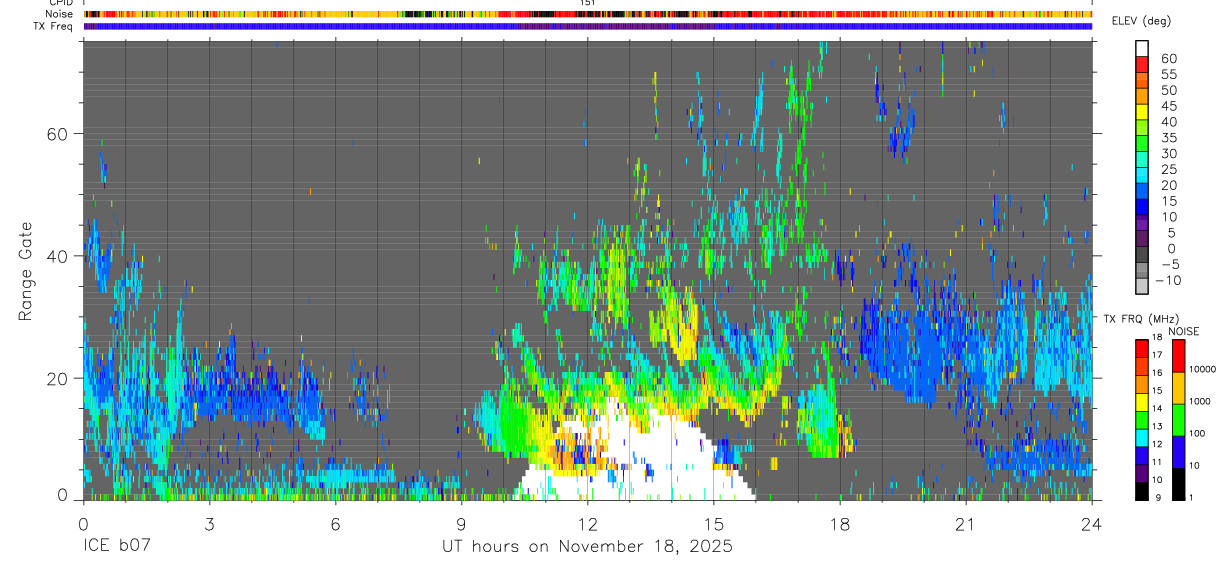
Task: Select the green 100–1000 NOISE swatch
Action: [1179, 420]
